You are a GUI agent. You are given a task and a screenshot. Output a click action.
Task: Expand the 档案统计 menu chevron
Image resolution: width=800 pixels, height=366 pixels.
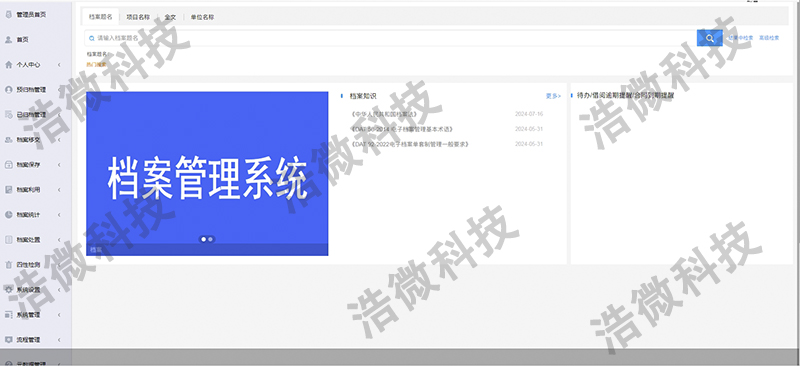pyautogui.click(x=59, y=215)
